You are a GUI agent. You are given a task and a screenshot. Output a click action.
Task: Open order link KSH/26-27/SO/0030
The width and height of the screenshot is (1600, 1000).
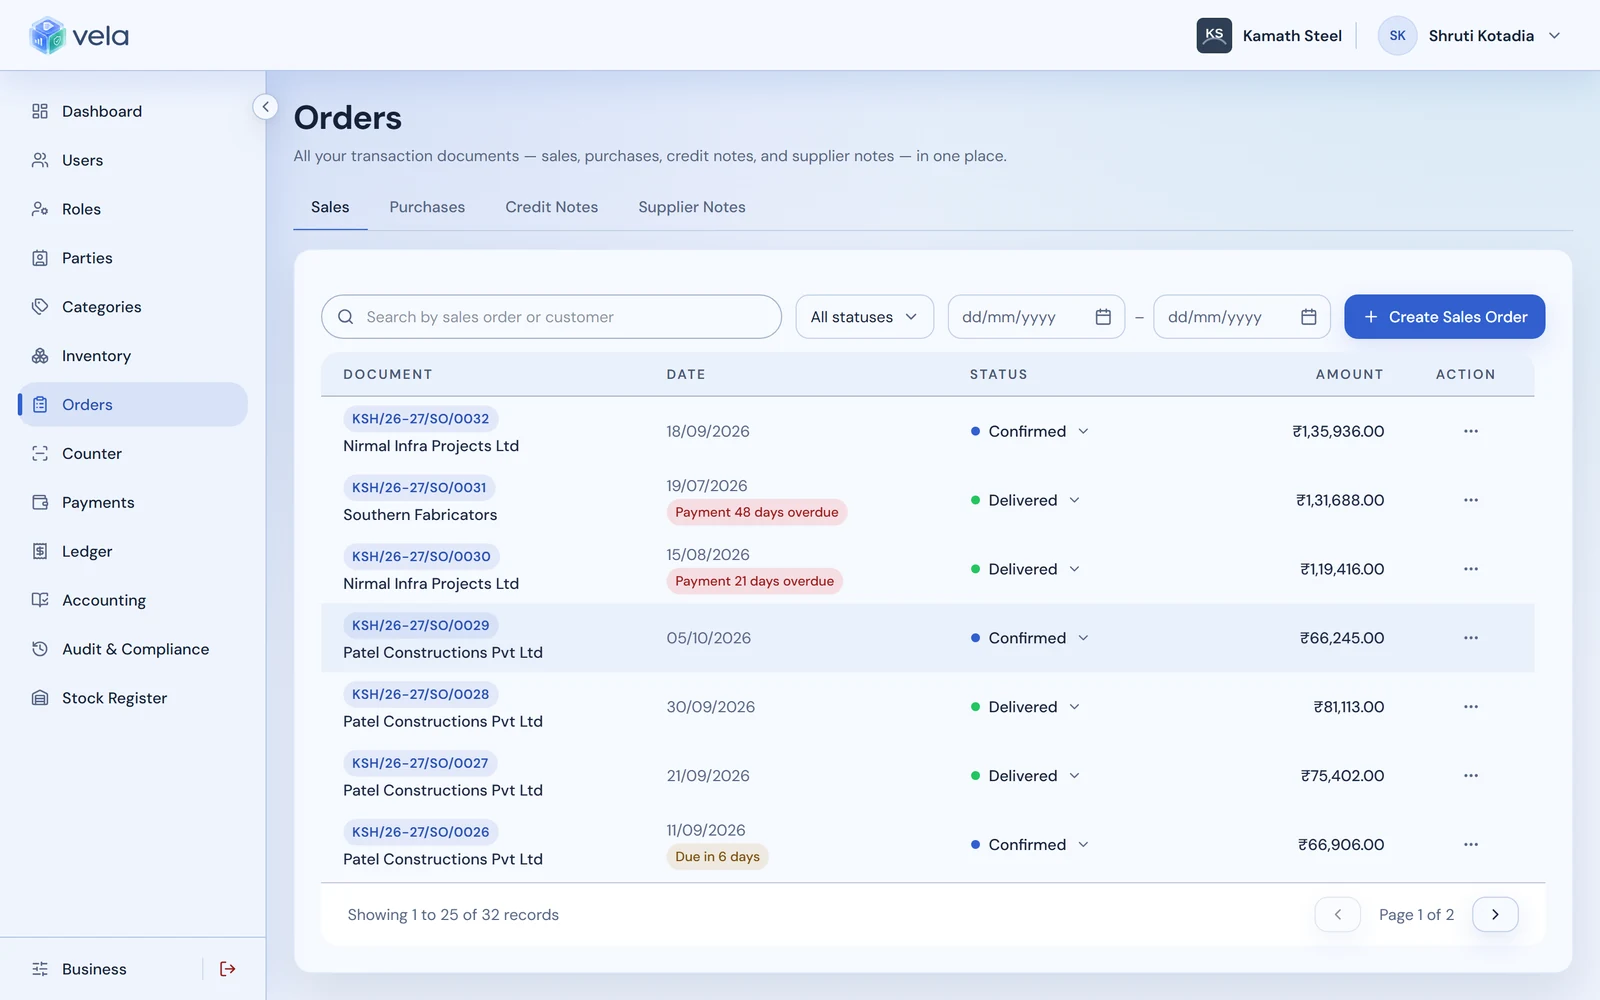point(421,557)
